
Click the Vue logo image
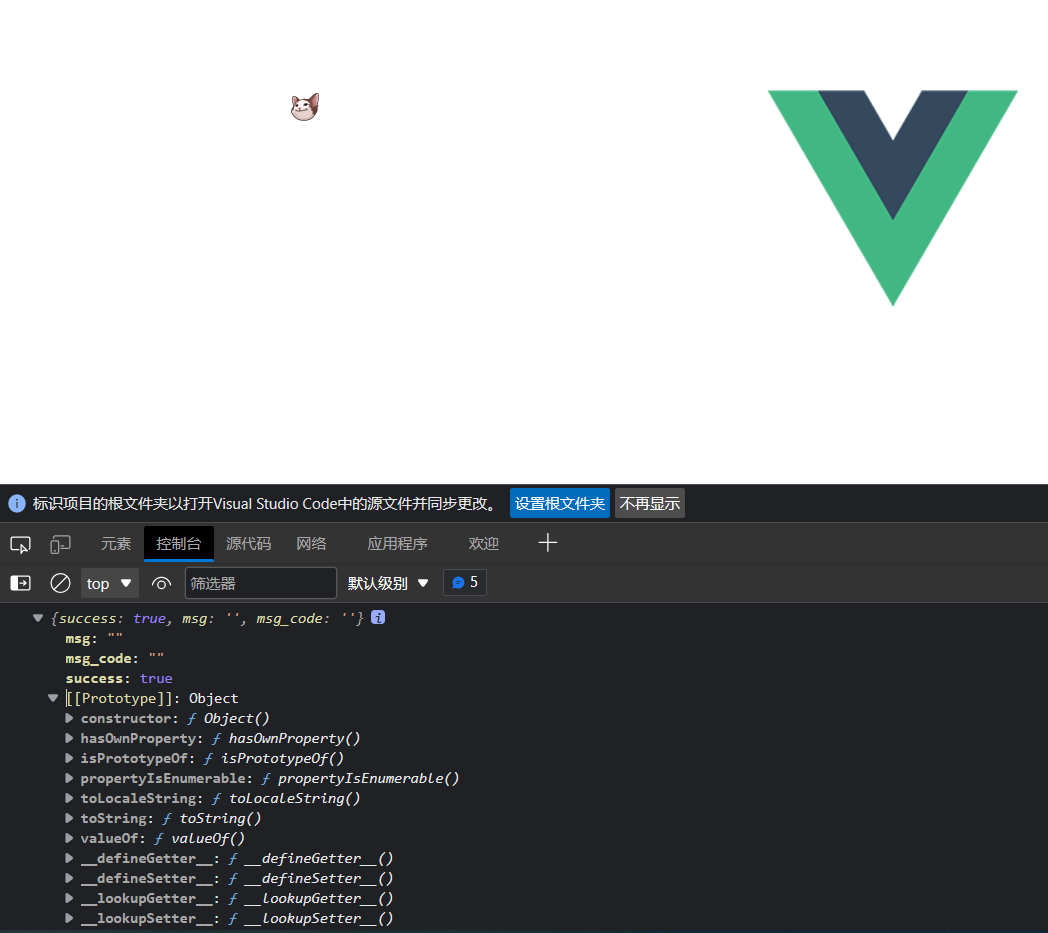pyautogui.click(x=893, y=198)
